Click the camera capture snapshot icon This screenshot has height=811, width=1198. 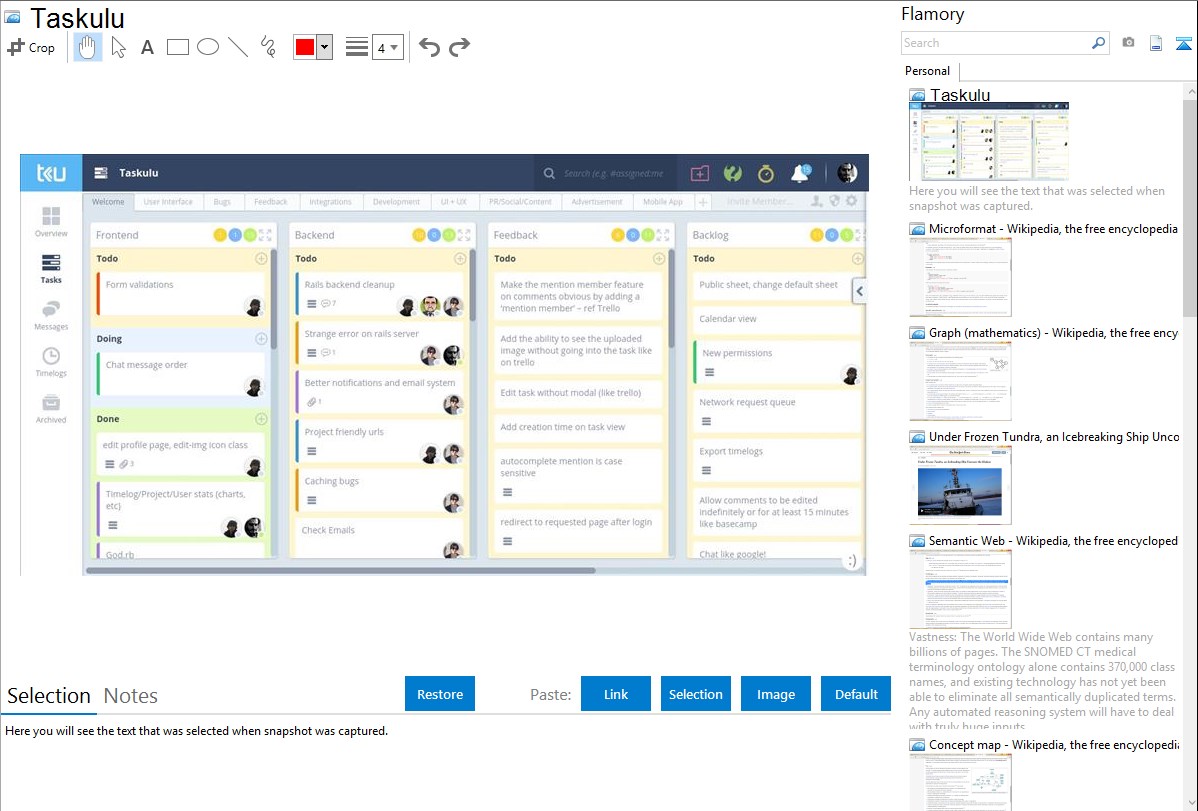pos(1128,43)
